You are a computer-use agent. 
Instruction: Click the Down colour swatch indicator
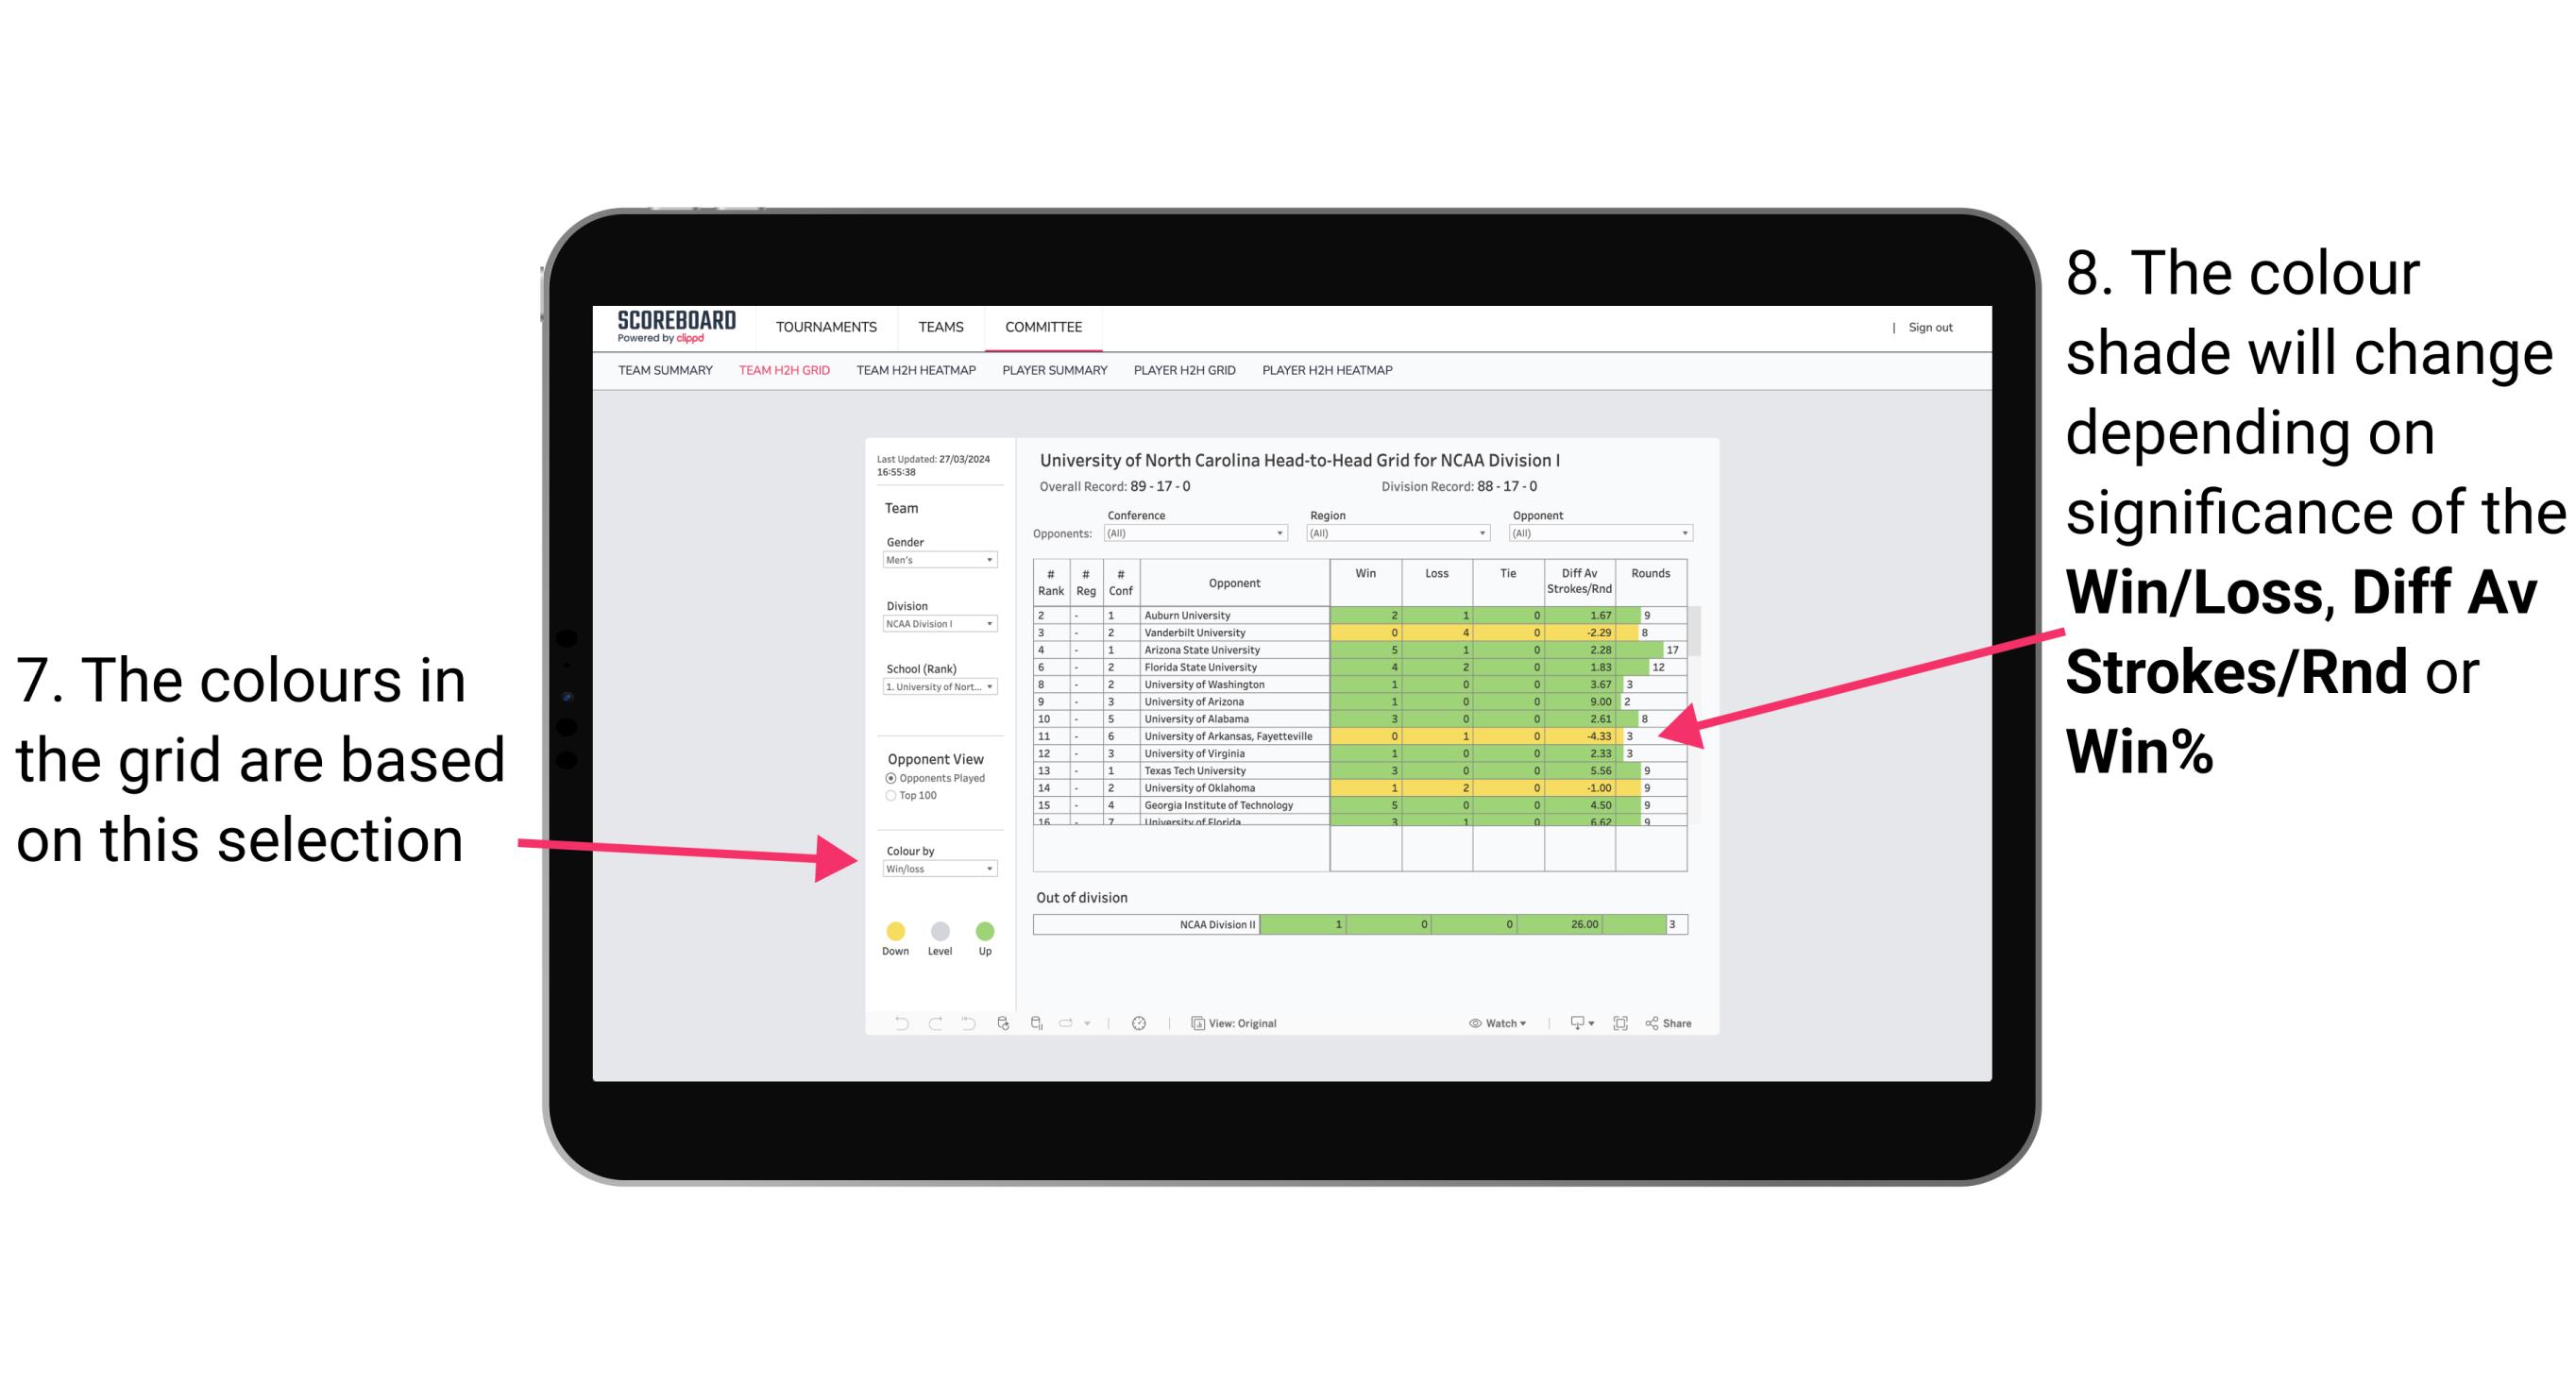tap(892, 927)
